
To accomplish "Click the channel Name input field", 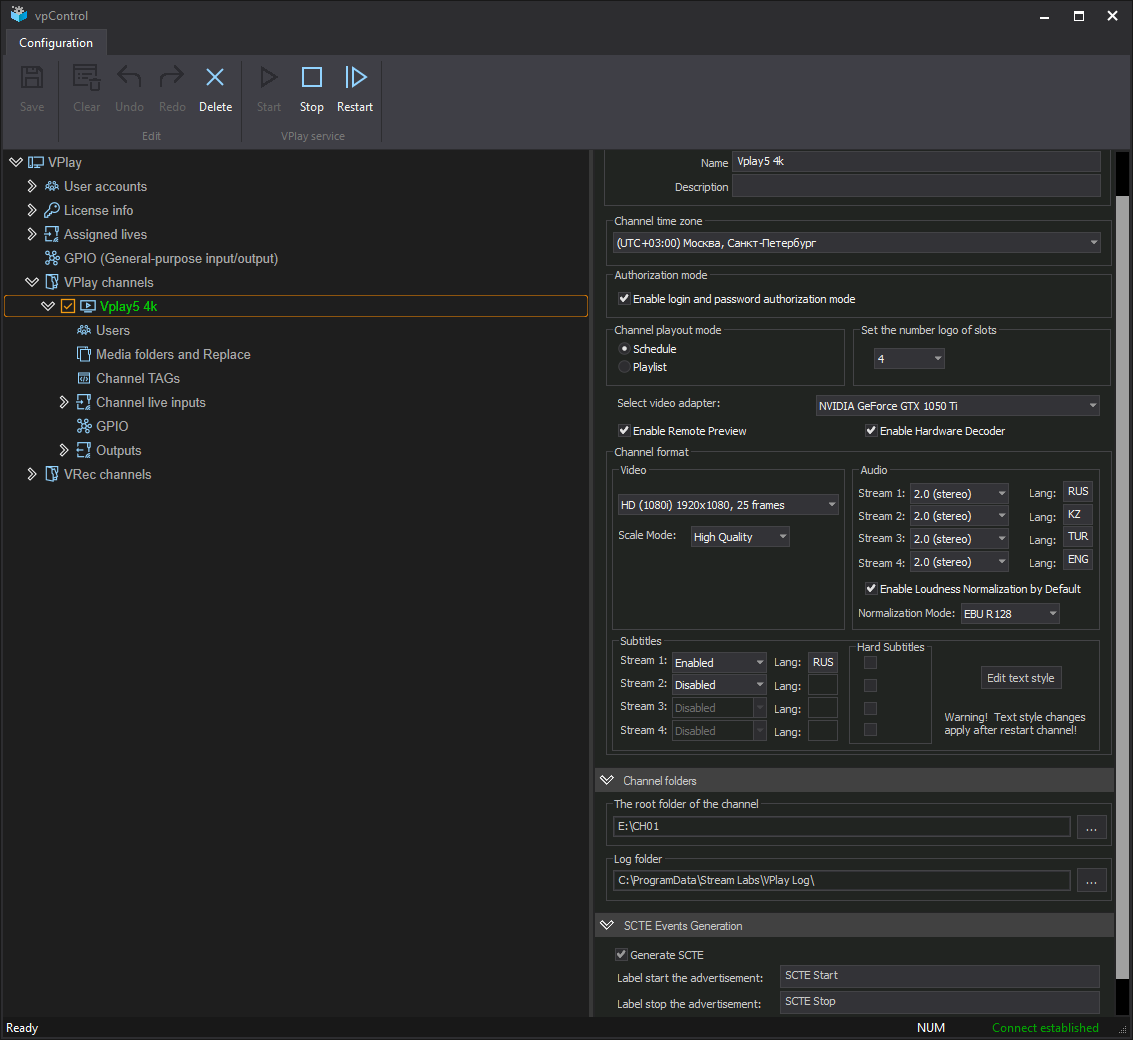I will click(x=916, y=161).
